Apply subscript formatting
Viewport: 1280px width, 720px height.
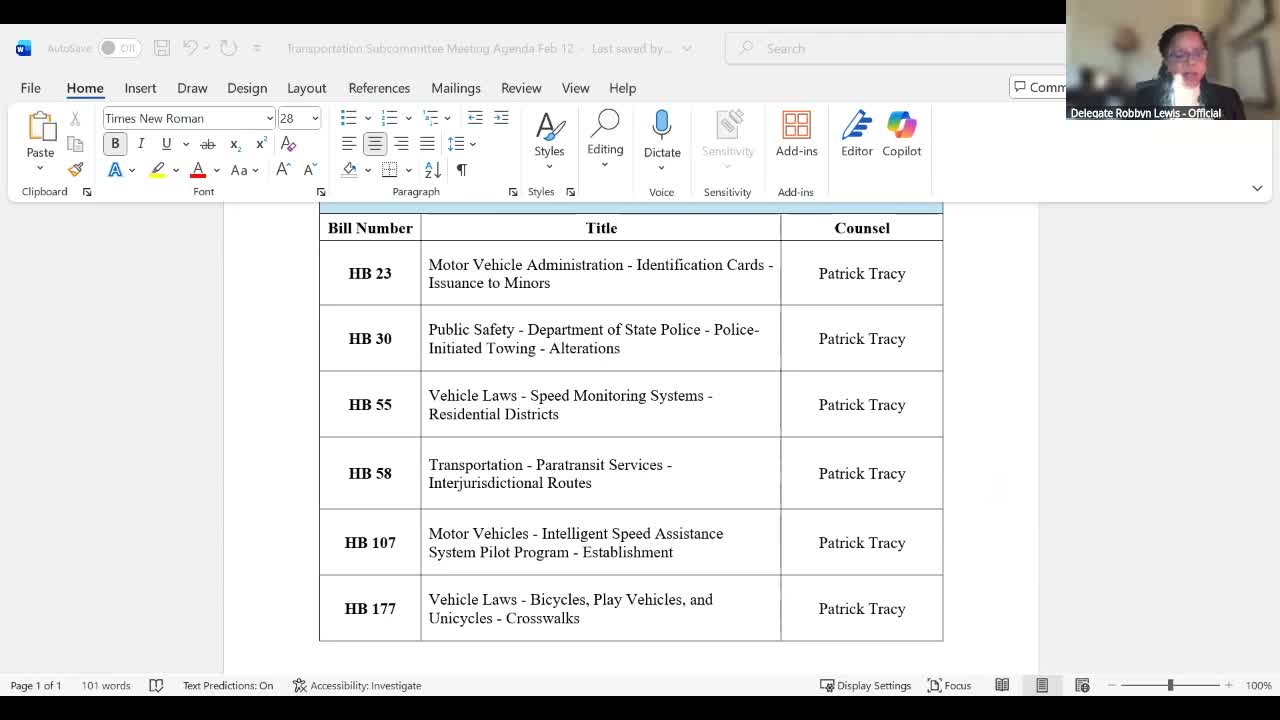(x=235, y=144)
